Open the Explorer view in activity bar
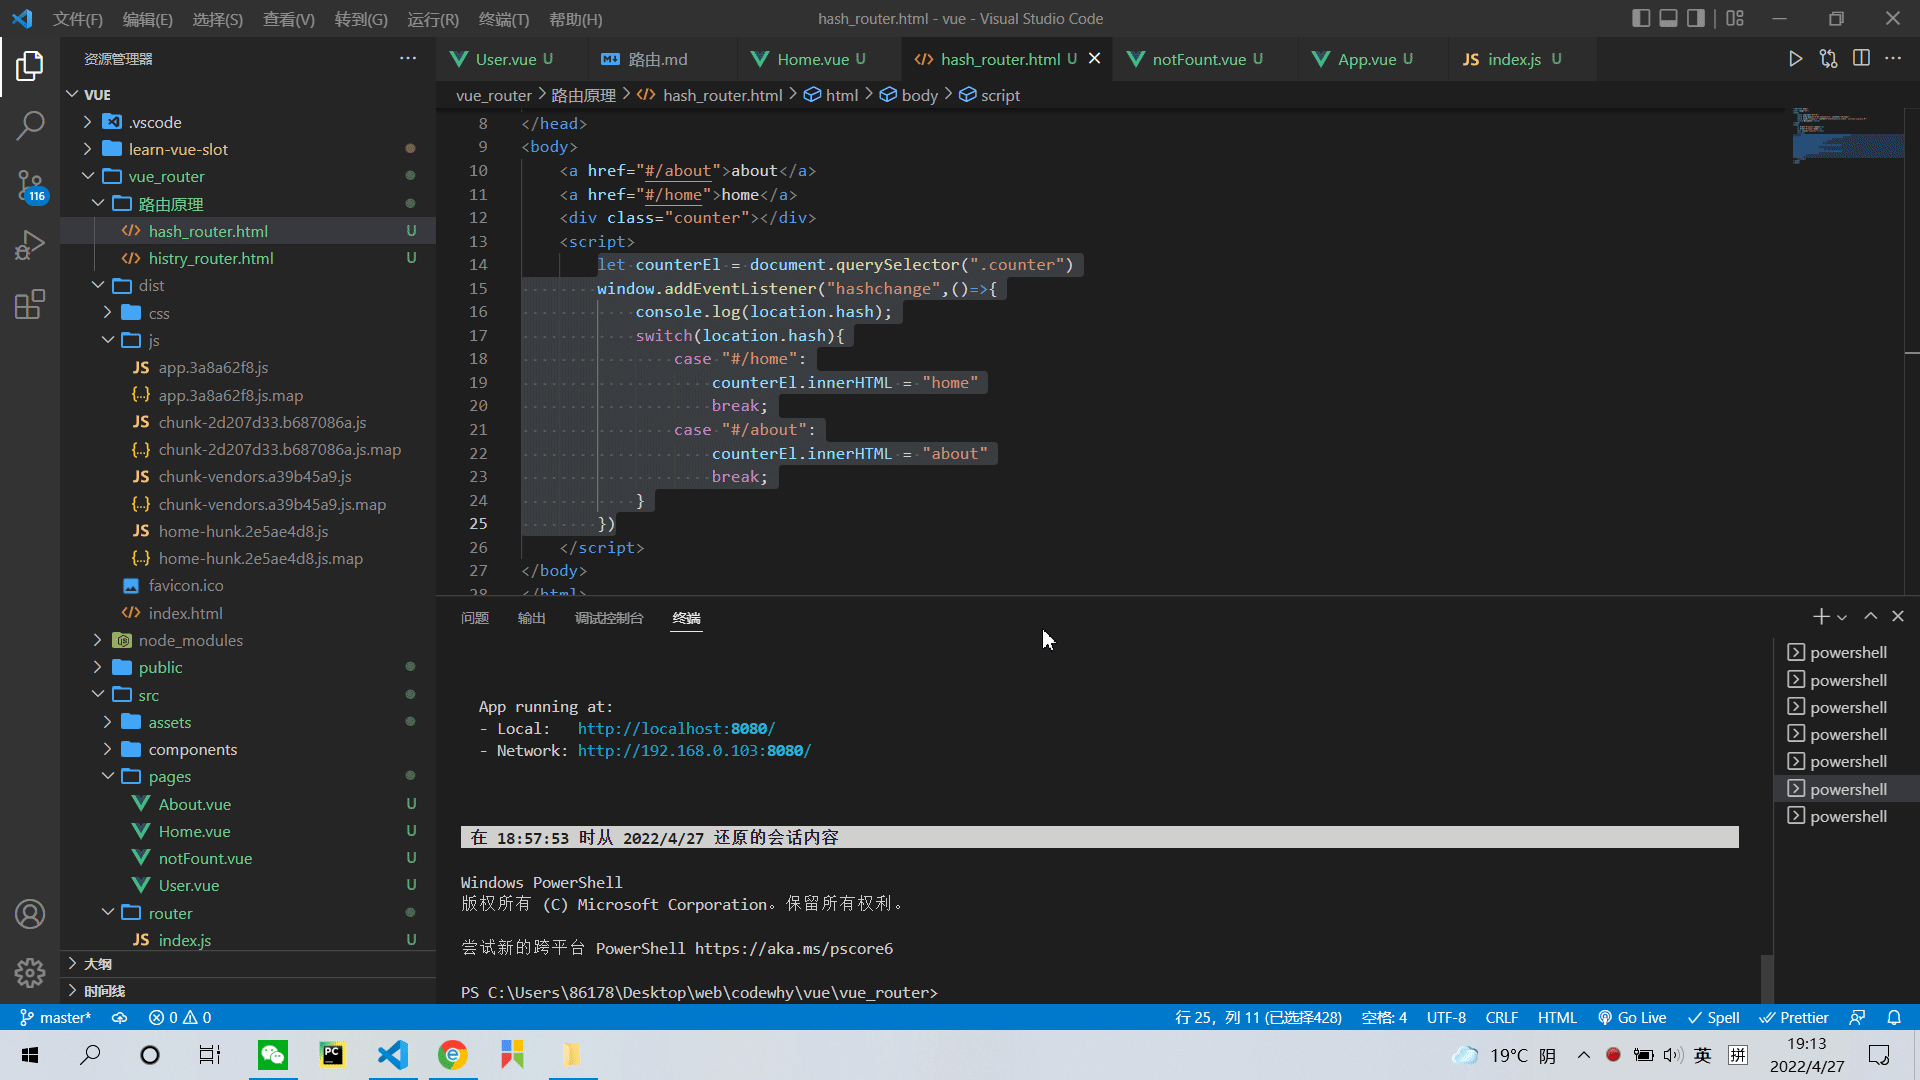This screenshot has width=1920, height=1080. (x=30, y=67)
